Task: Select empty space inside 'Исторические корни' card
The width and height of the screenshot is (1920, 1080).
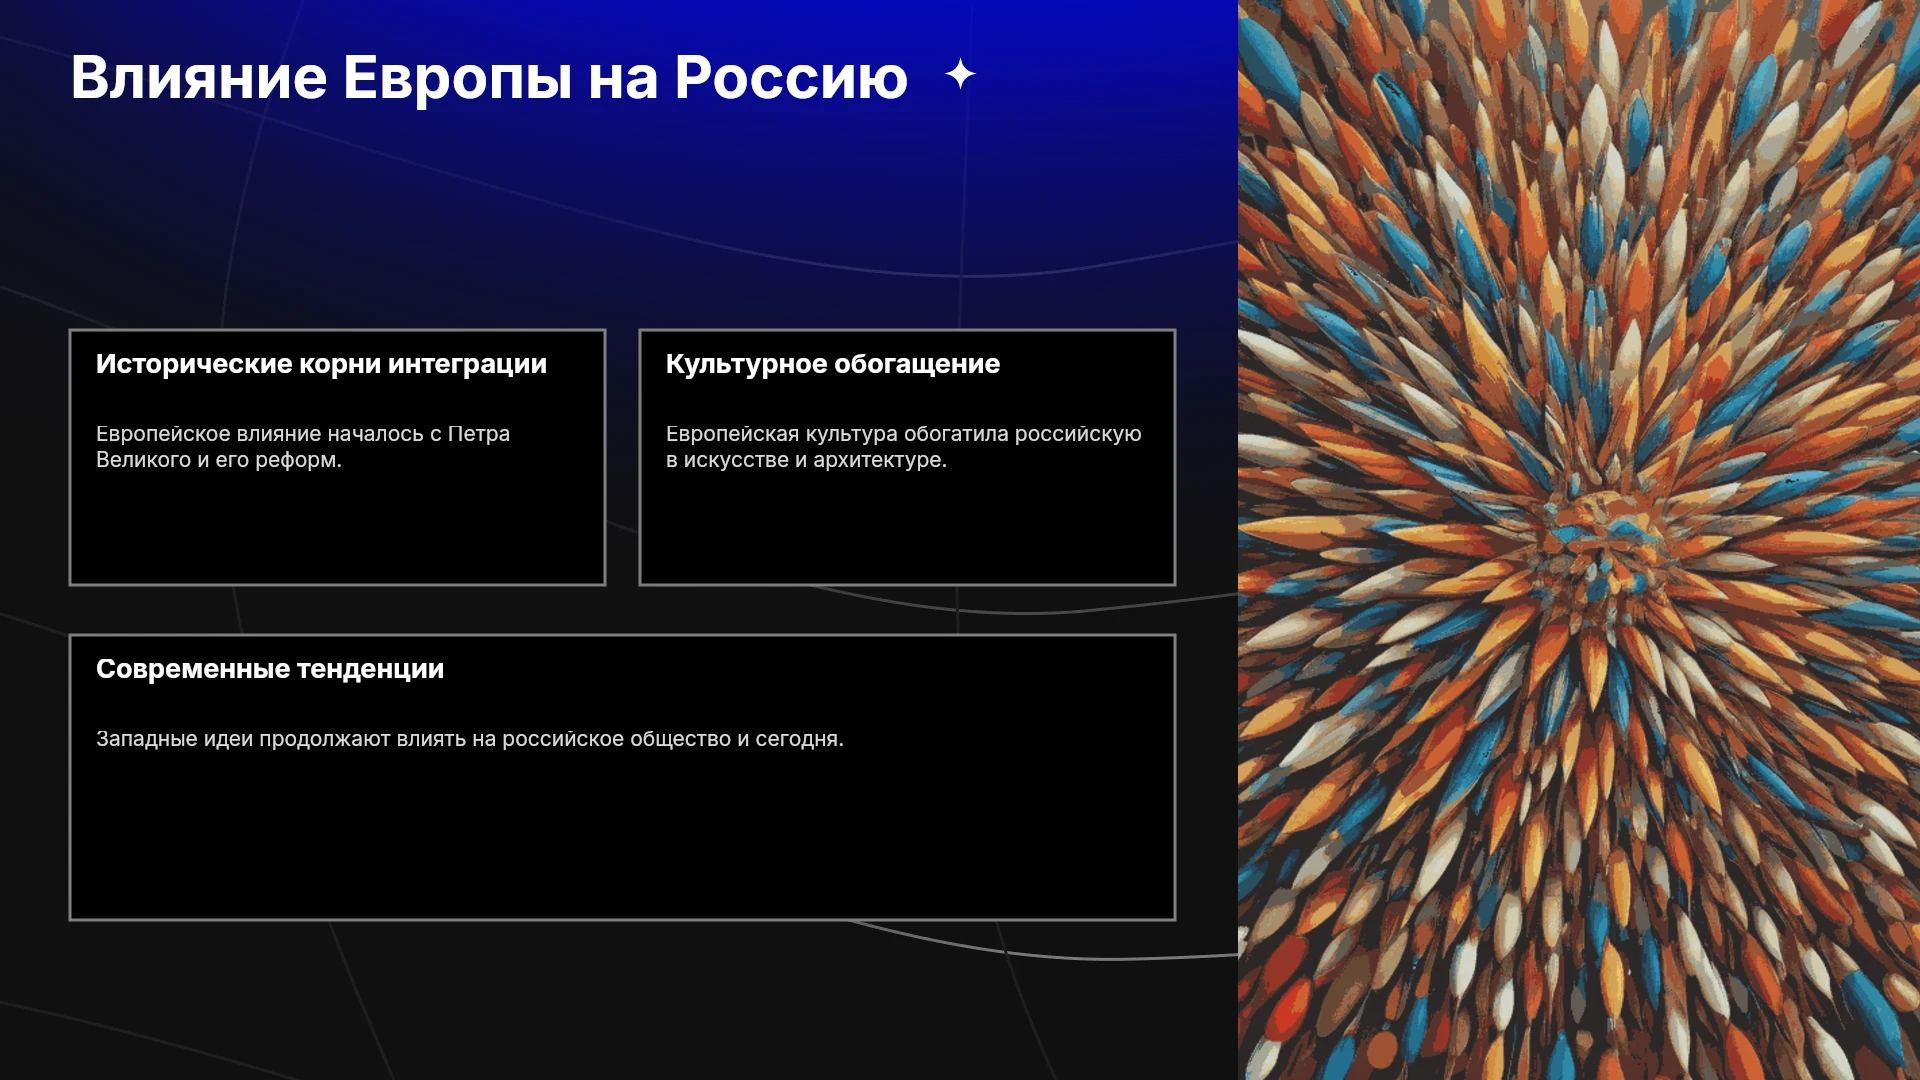Action: [337, 530]
